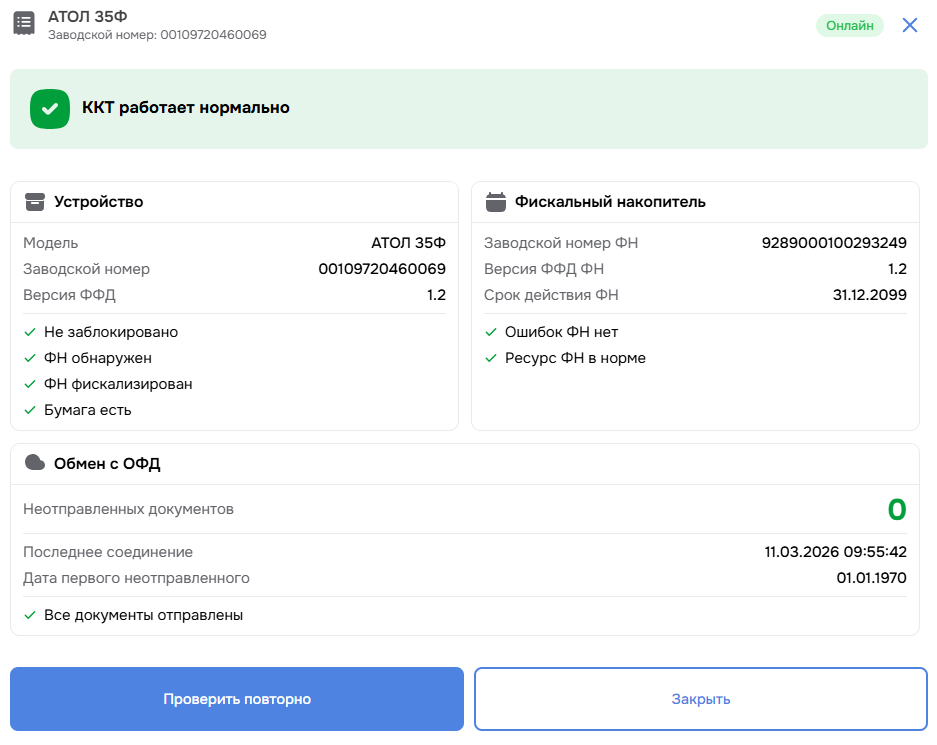Screen dimensions: 937x745
Task: Click the green checkmark status icon
Action: 50,109
